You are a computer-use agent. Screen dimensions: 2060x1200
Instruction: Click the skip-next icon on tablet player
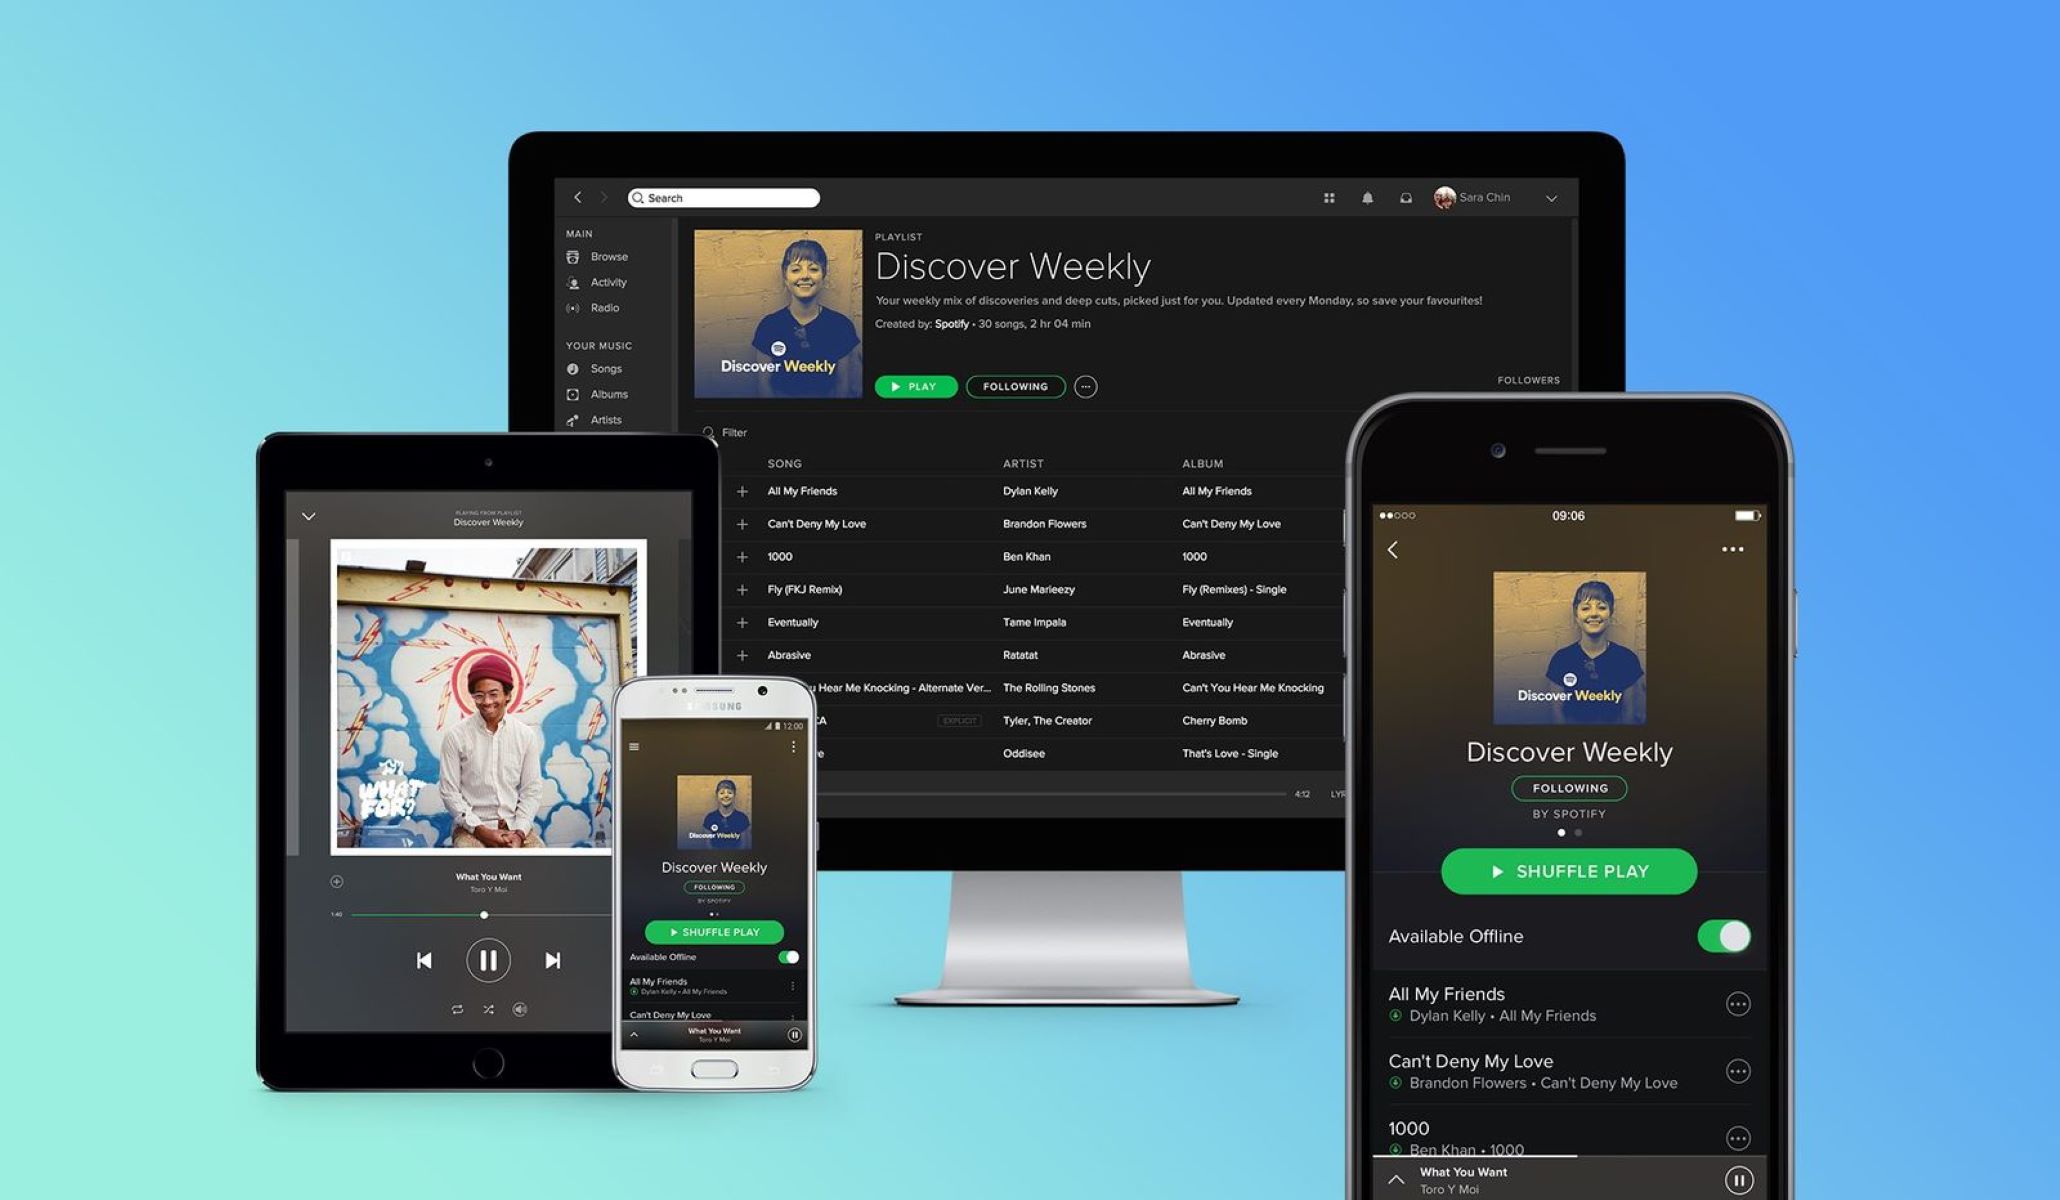pyautogui.click(x=550, y=959)
